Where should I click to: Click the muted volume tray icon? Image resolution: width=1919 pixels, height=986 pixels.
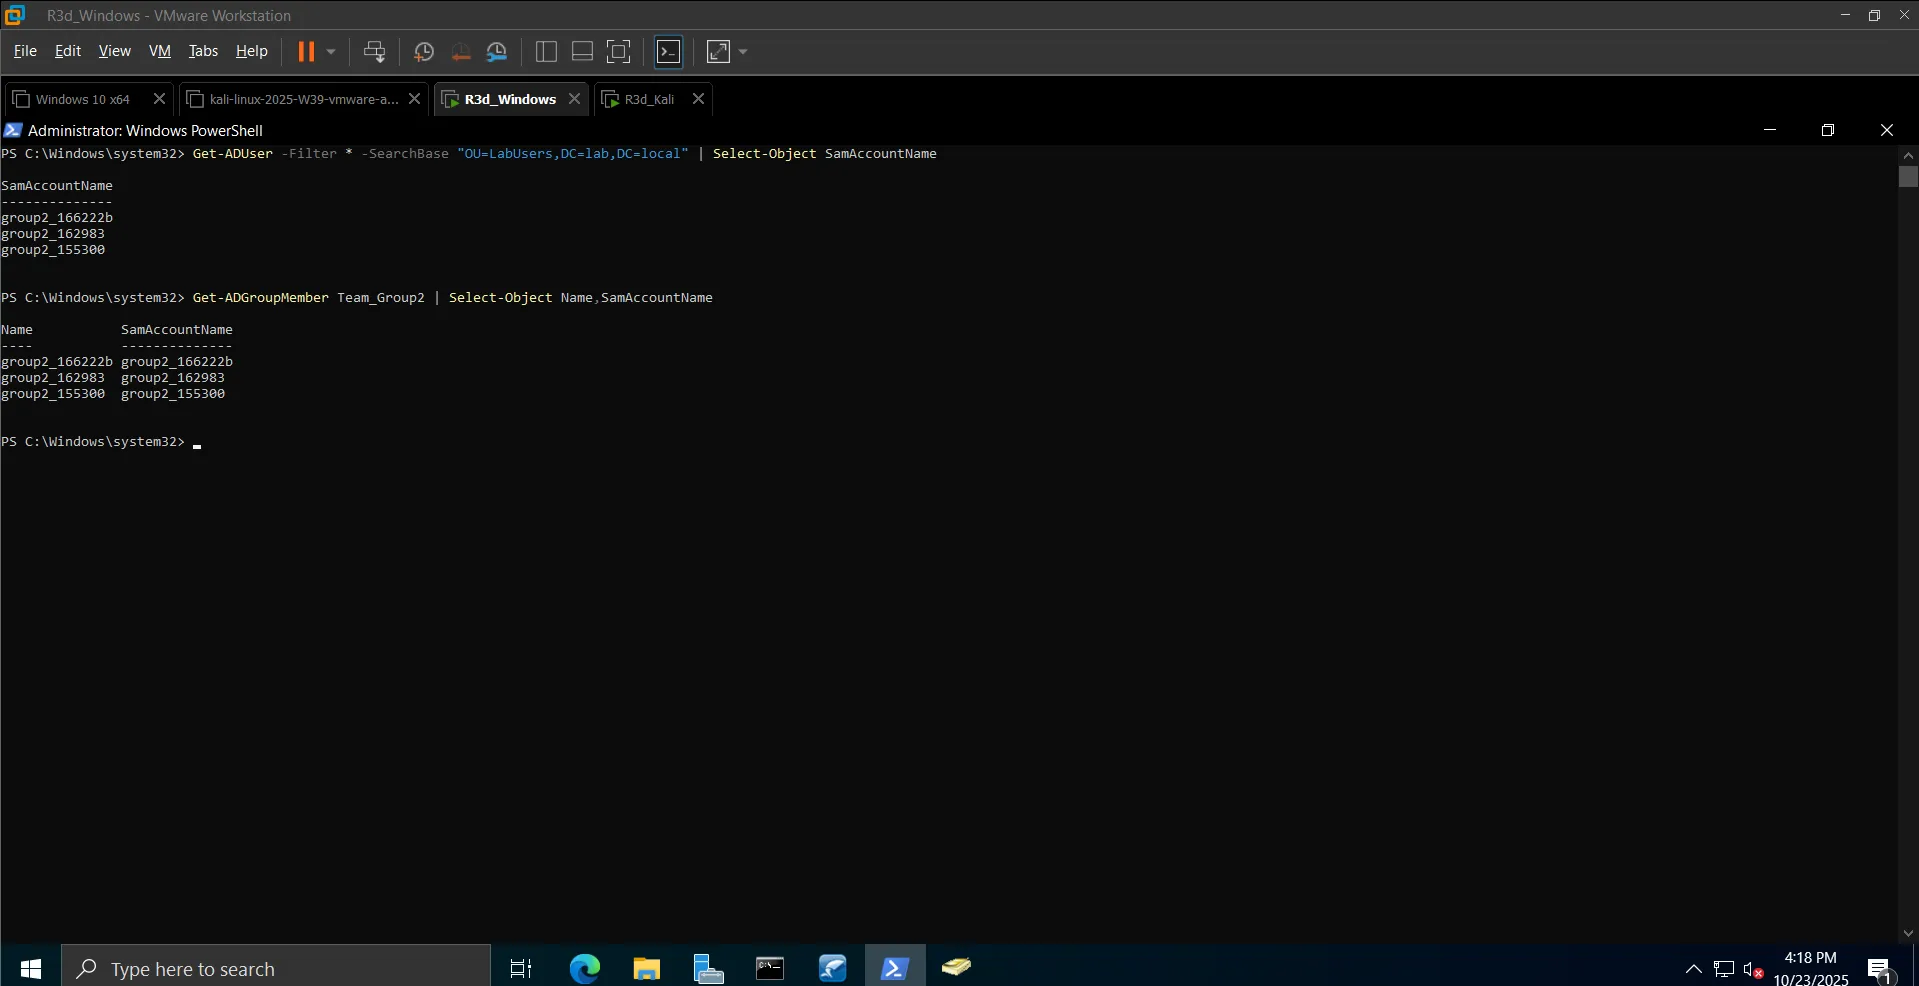tap(1753, 969)
